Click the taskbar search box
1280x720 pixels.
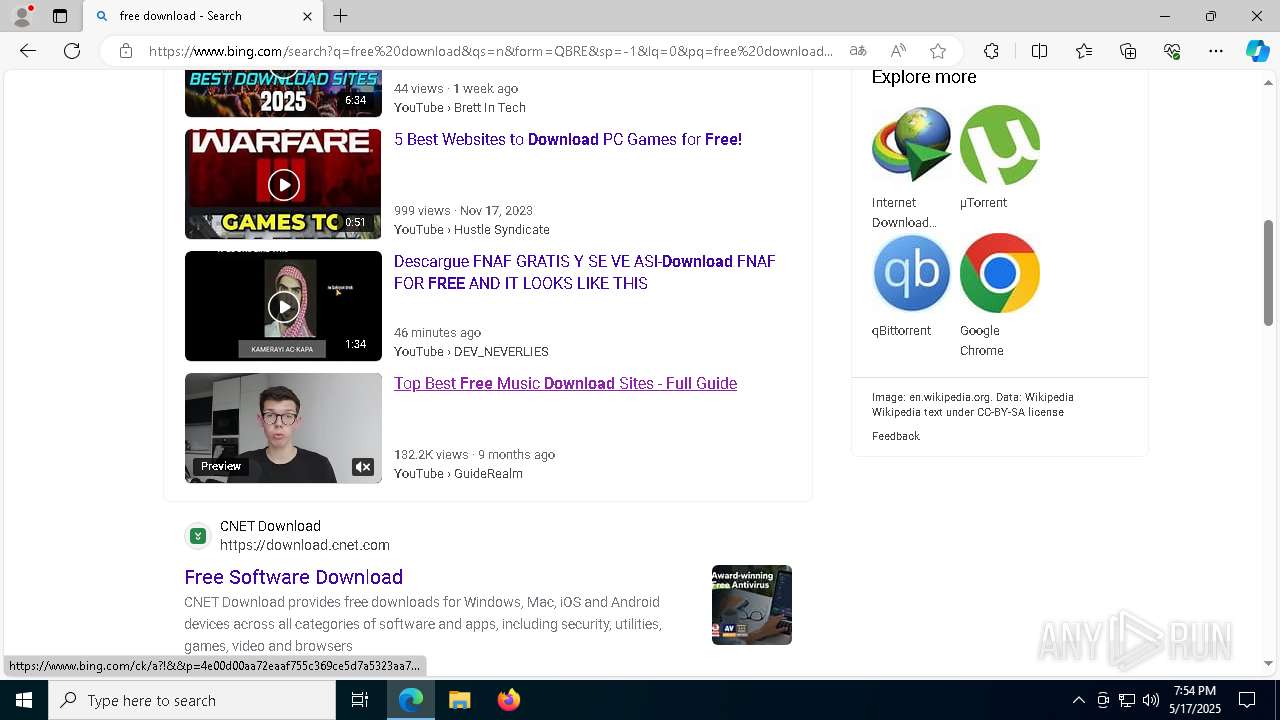pyautogui.click(x=192, y=700)
